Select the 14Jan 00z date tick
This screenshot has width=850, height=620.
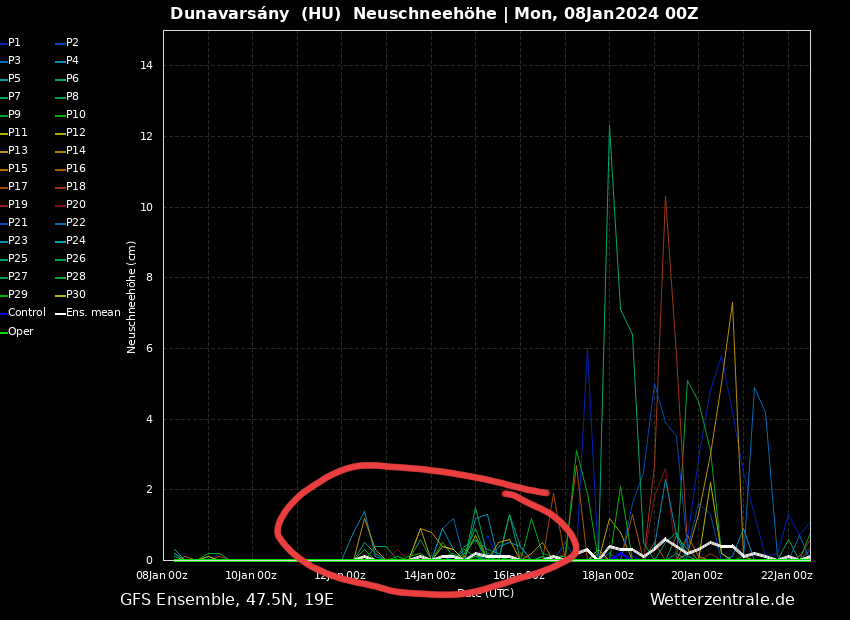(430, 575)
